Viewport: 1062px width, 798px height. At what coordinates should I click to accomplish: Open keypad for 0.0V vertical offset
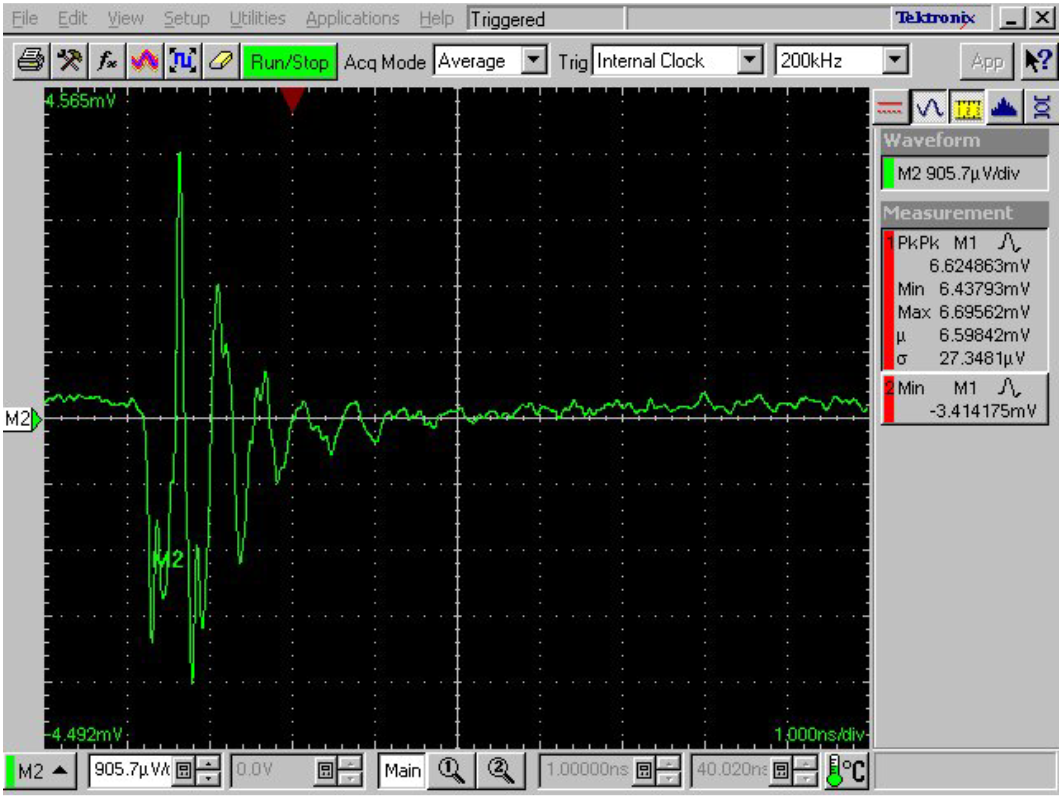326,770
